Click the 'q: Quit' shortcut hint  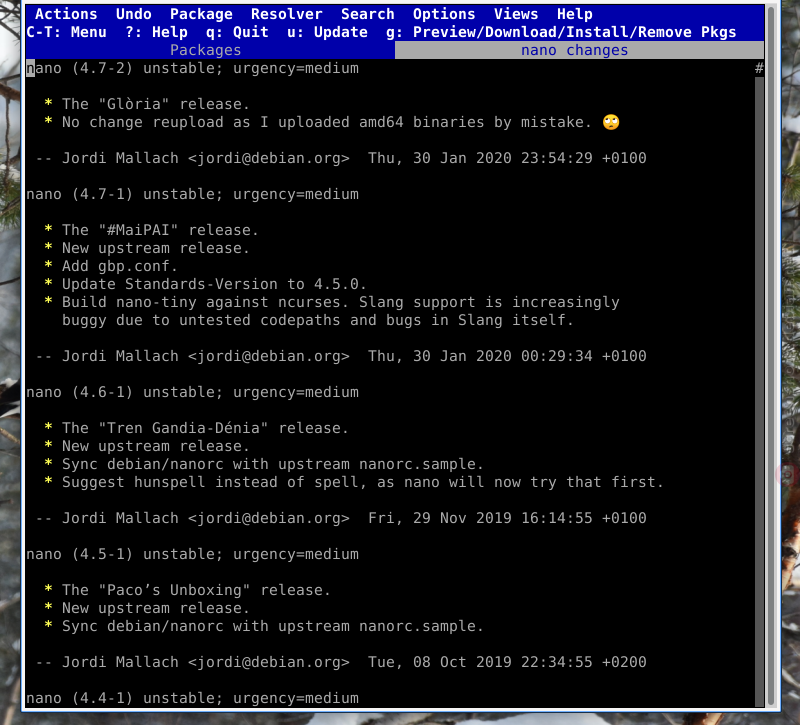(x=237, y=32)
